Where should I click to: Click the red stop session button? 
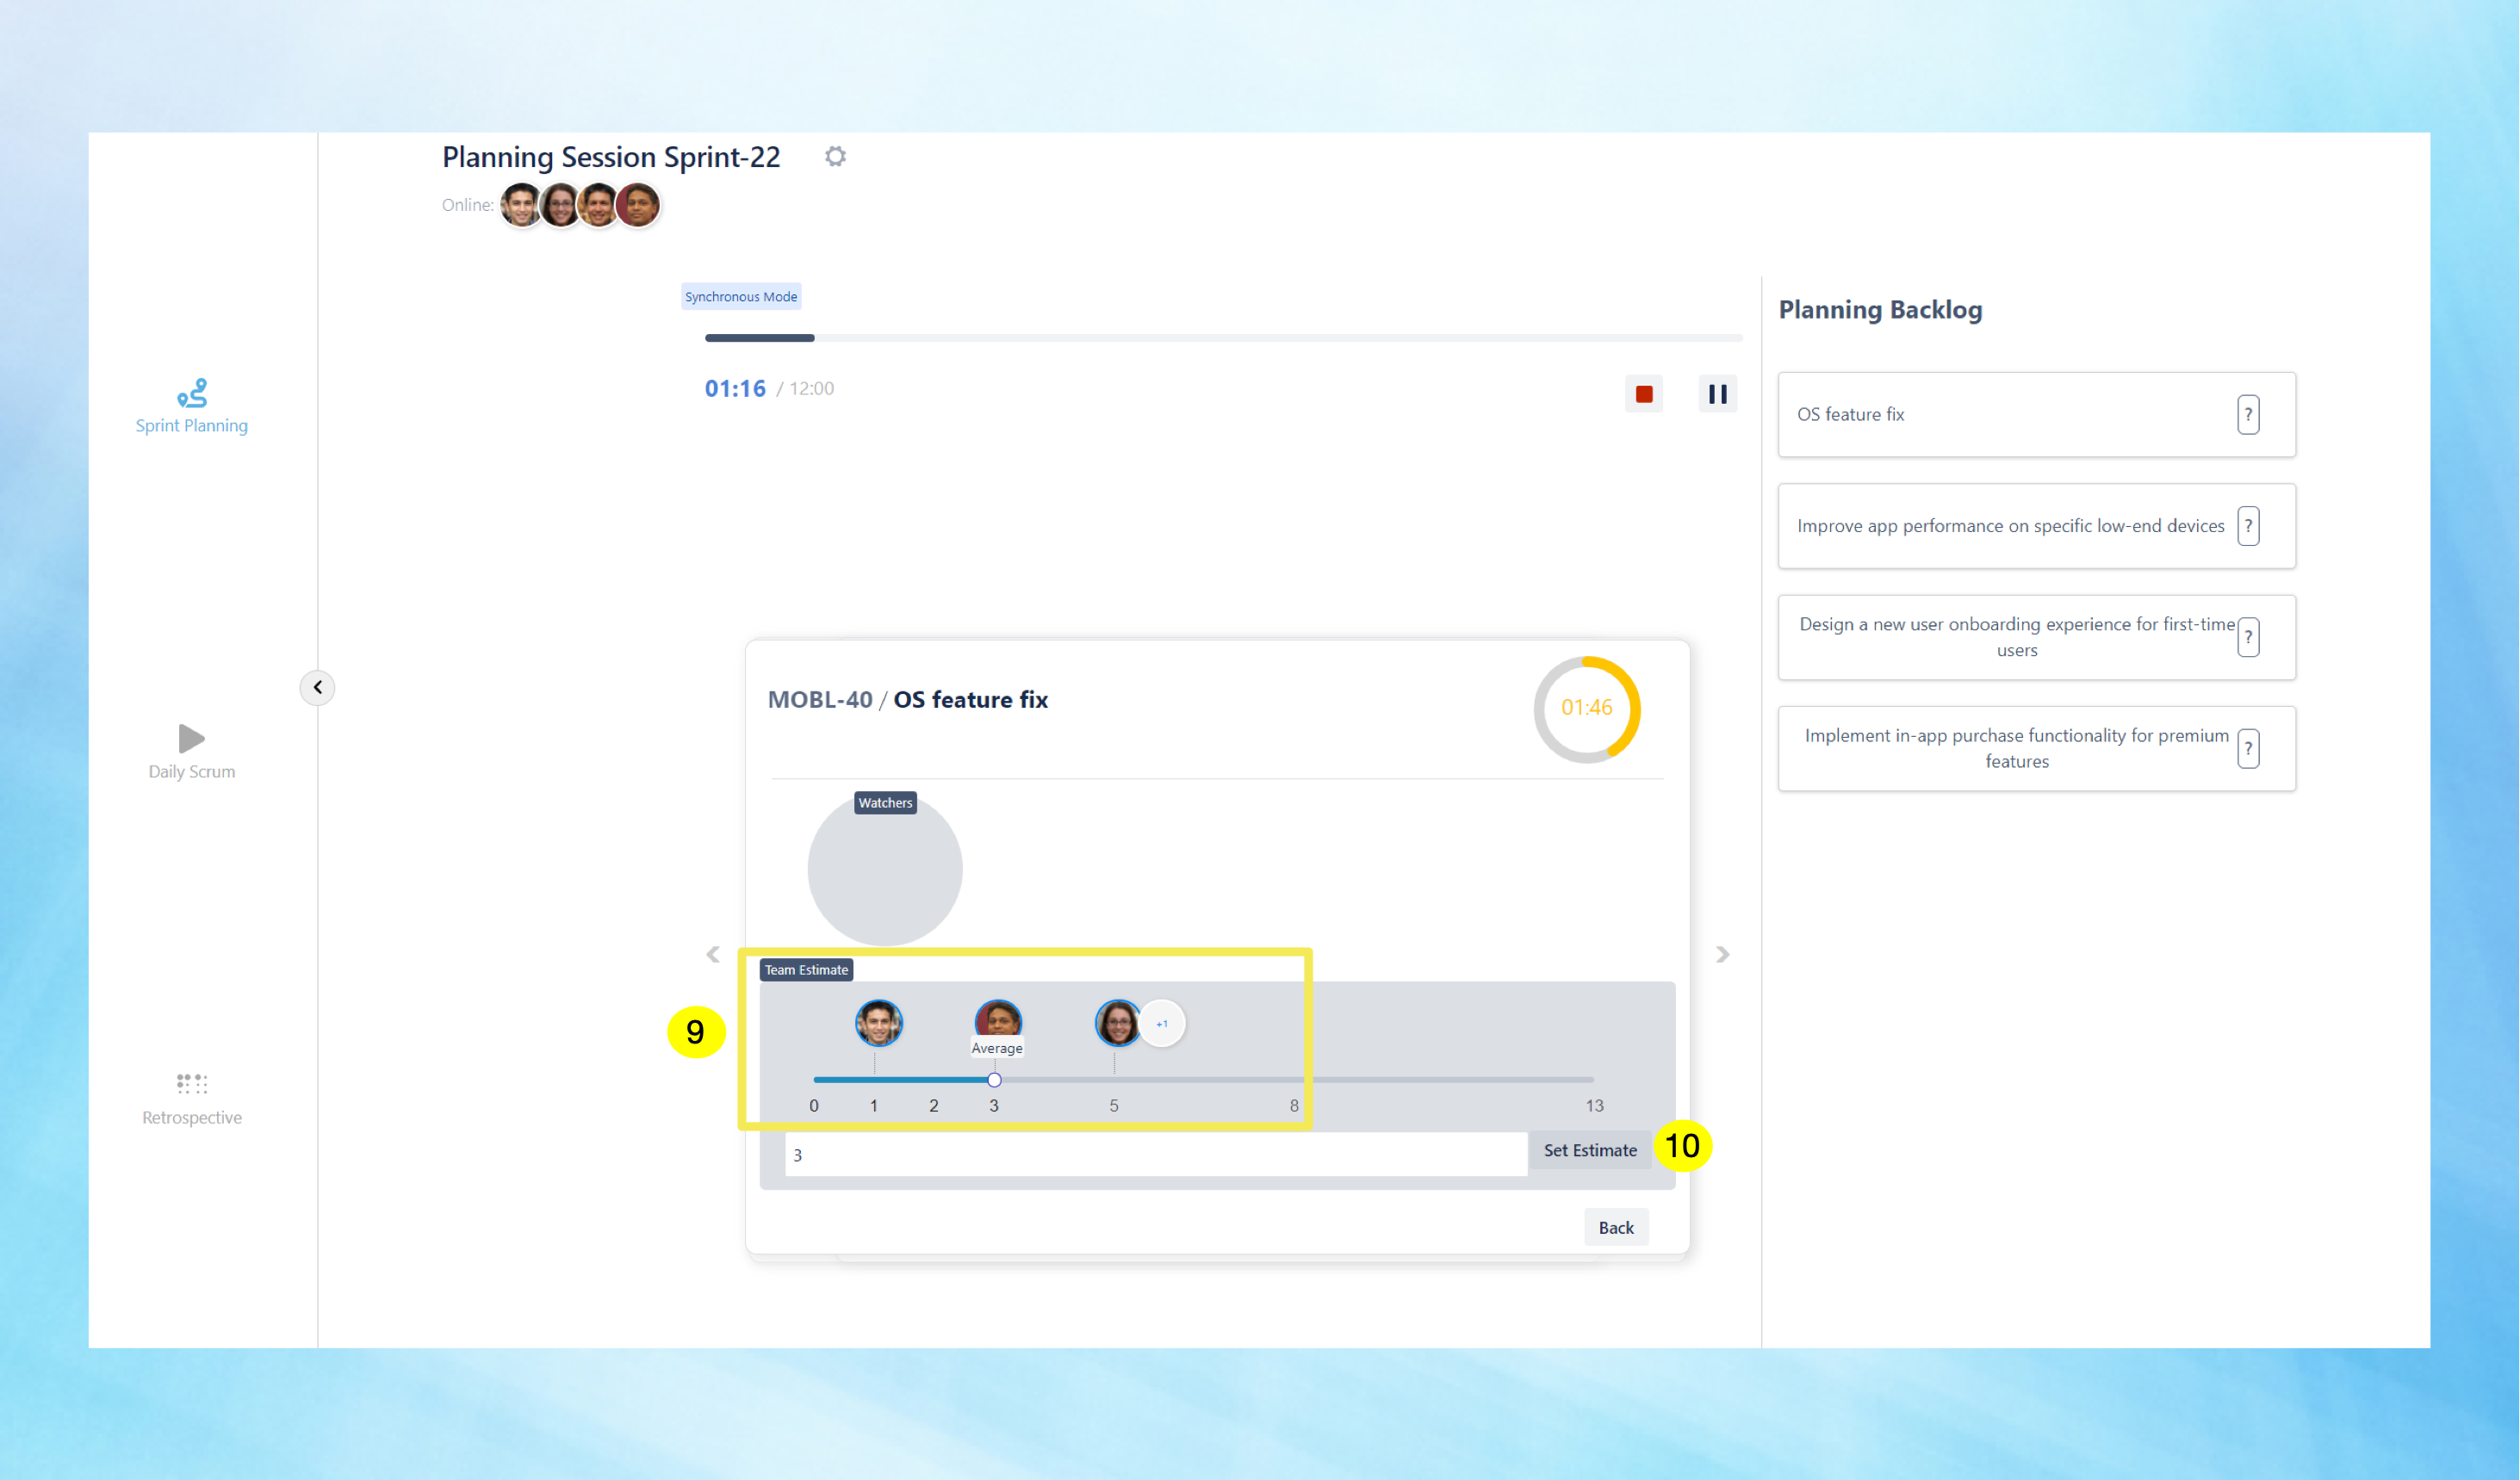1644,394
